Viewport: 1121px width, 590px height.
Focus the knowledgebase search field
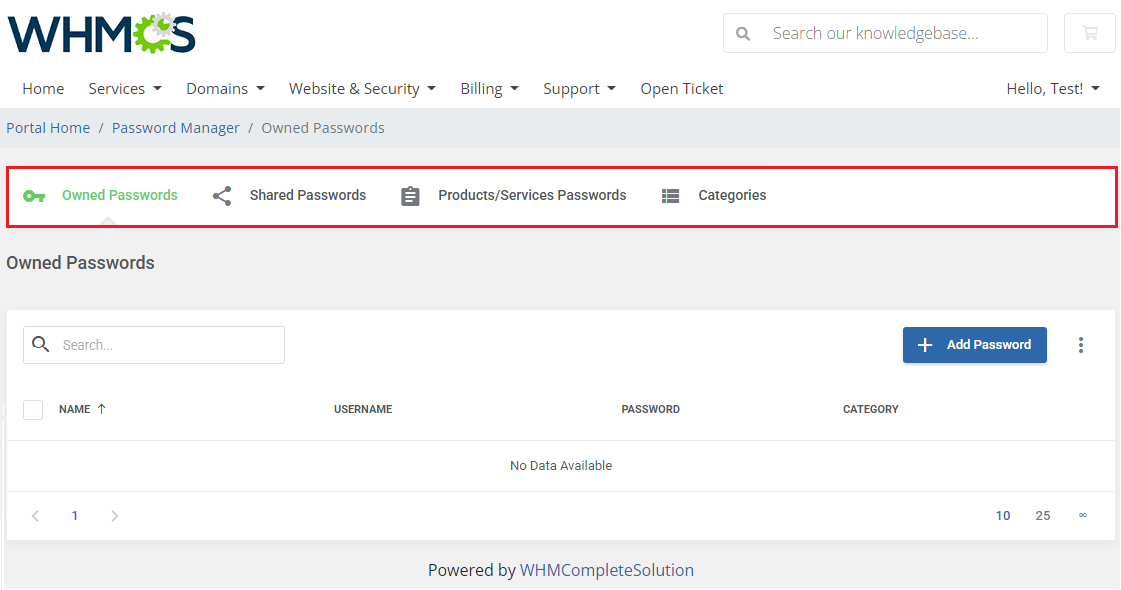[x=885, y=33]
